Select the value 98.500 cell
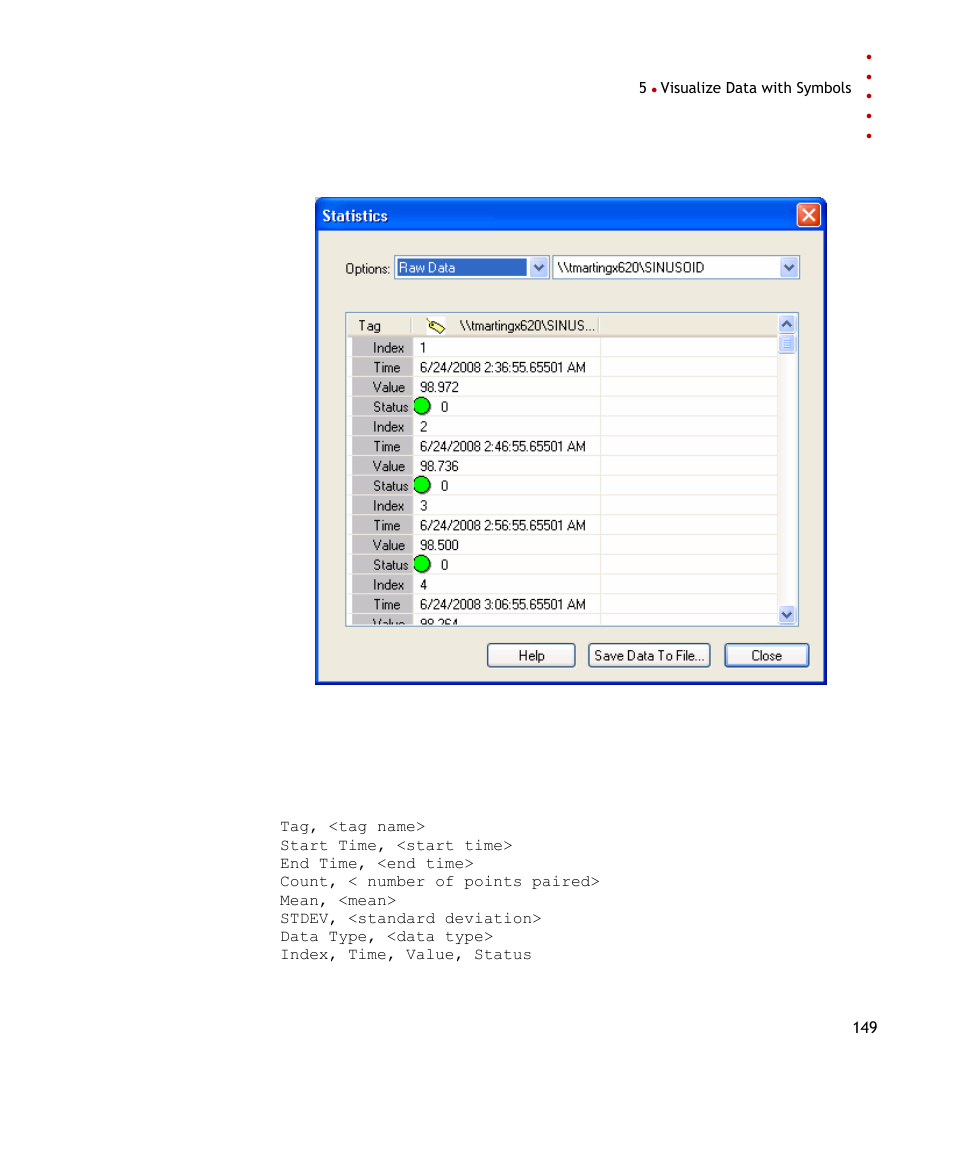 (x=506, y=546)
